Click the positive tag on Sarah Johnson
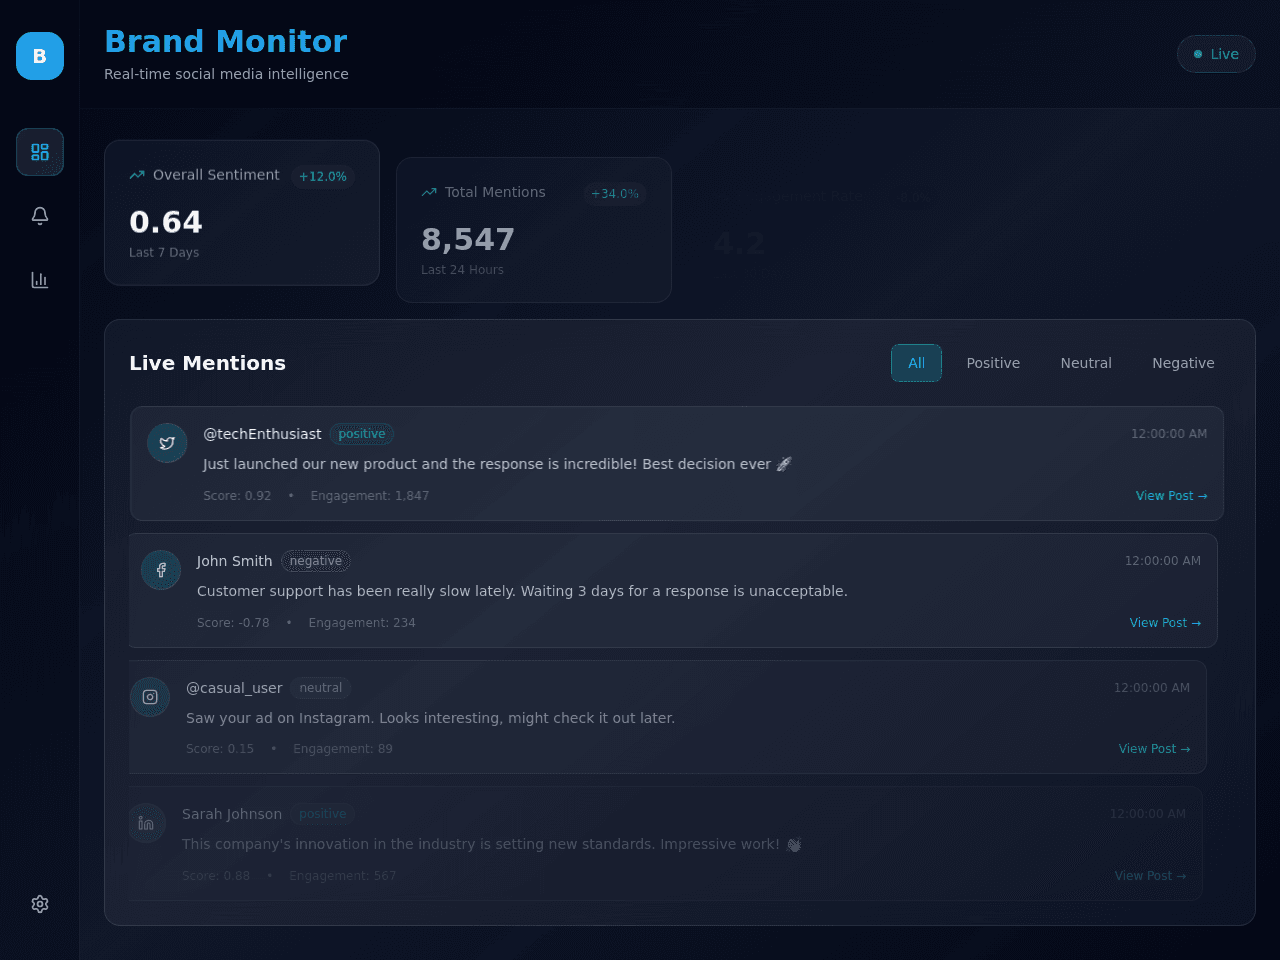The image size is (1280, 960). [x=323, y=814]
